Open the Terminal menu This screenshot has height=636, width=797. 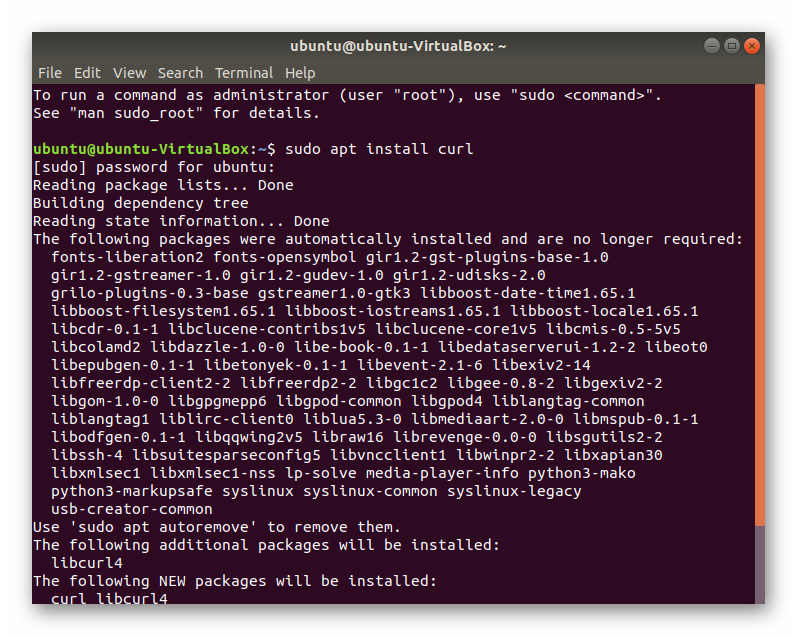point(244,73)
